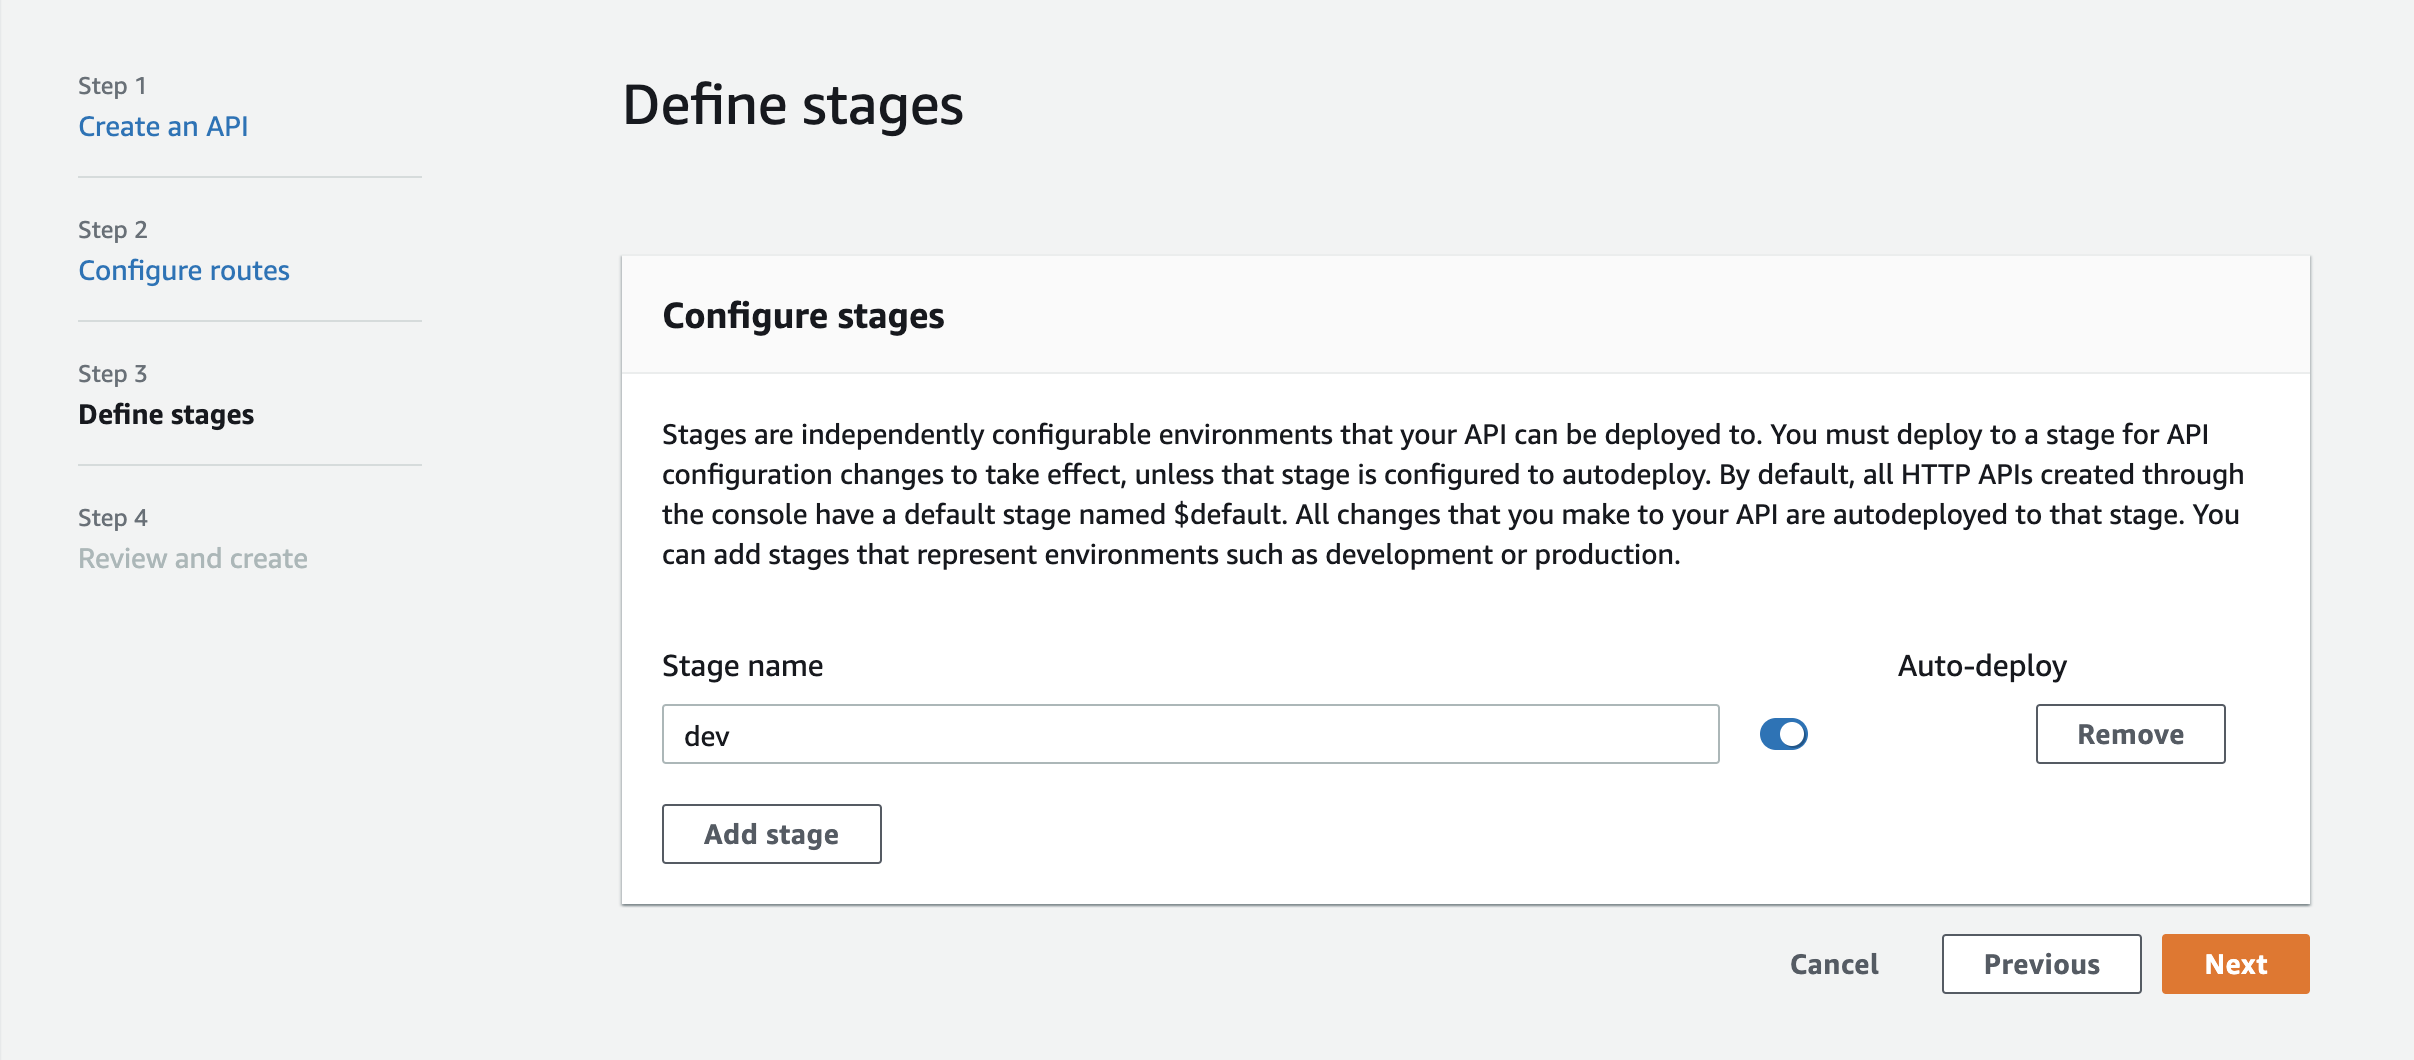Click Next to advance to review step
Screen dimensions: 2414x1060
click(x=2235, y=963)
